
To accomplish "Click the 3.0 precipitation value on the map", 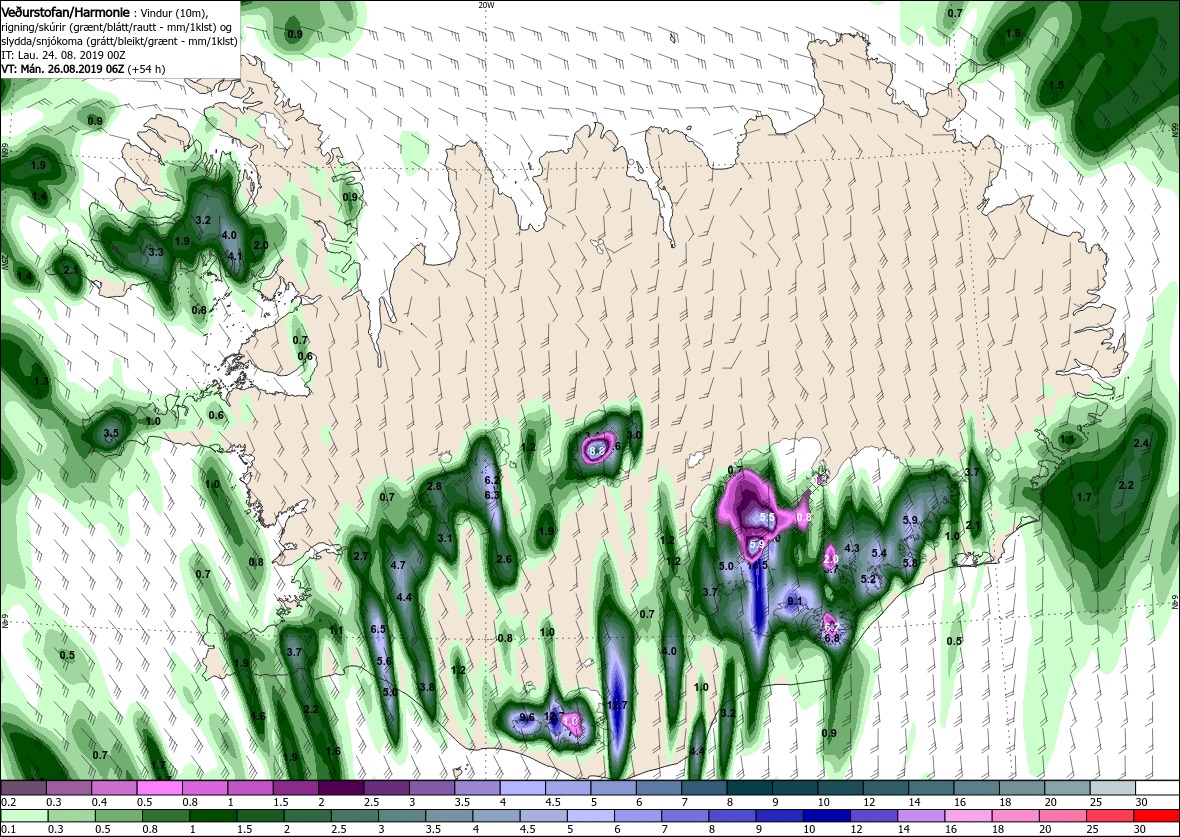I will [x=634, y=435].
